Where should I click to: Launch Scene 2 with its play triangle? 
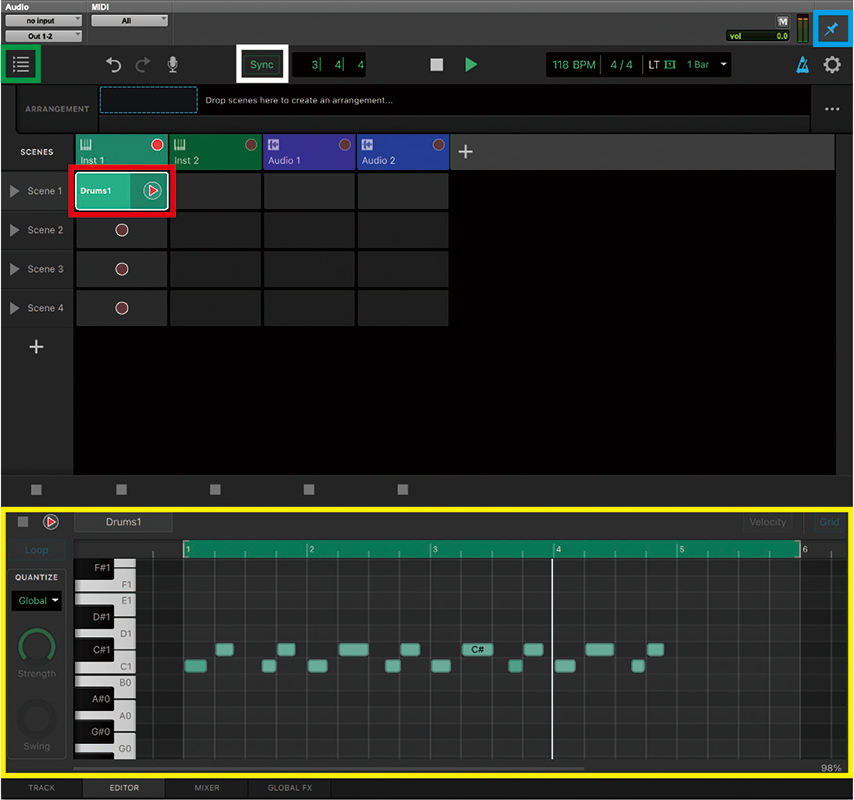pos(15,230)
